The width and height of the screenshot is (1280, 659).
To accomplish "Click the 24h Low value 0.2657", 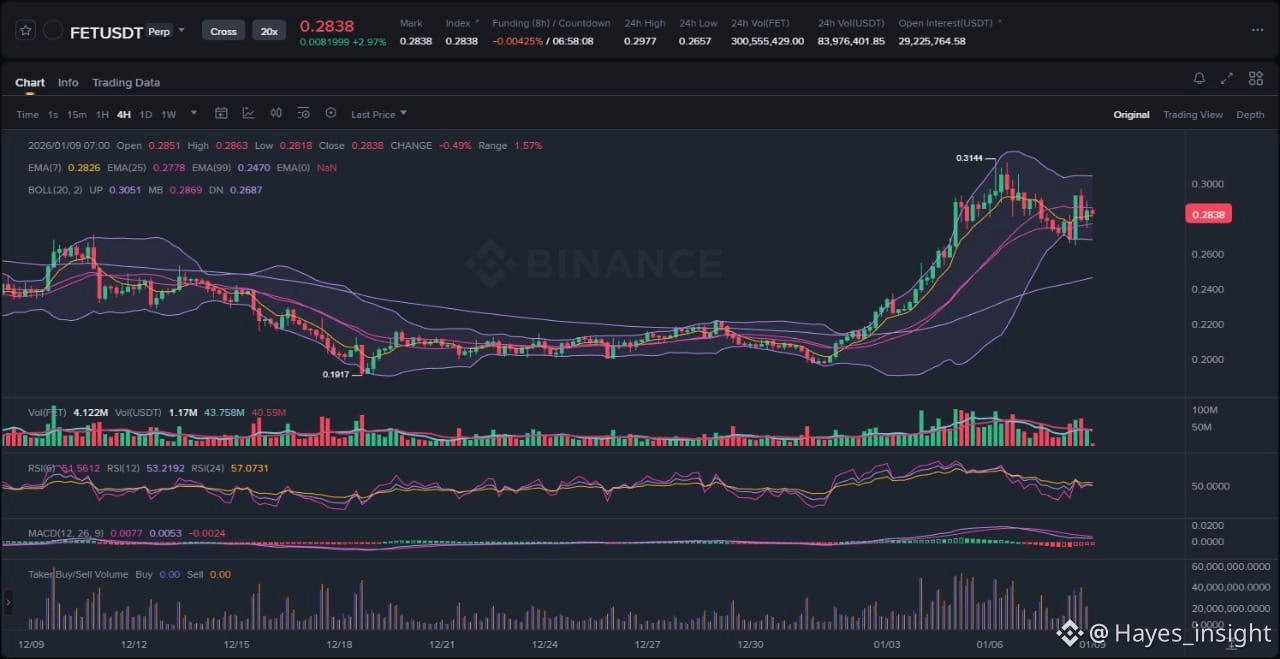I will (695, 41).
